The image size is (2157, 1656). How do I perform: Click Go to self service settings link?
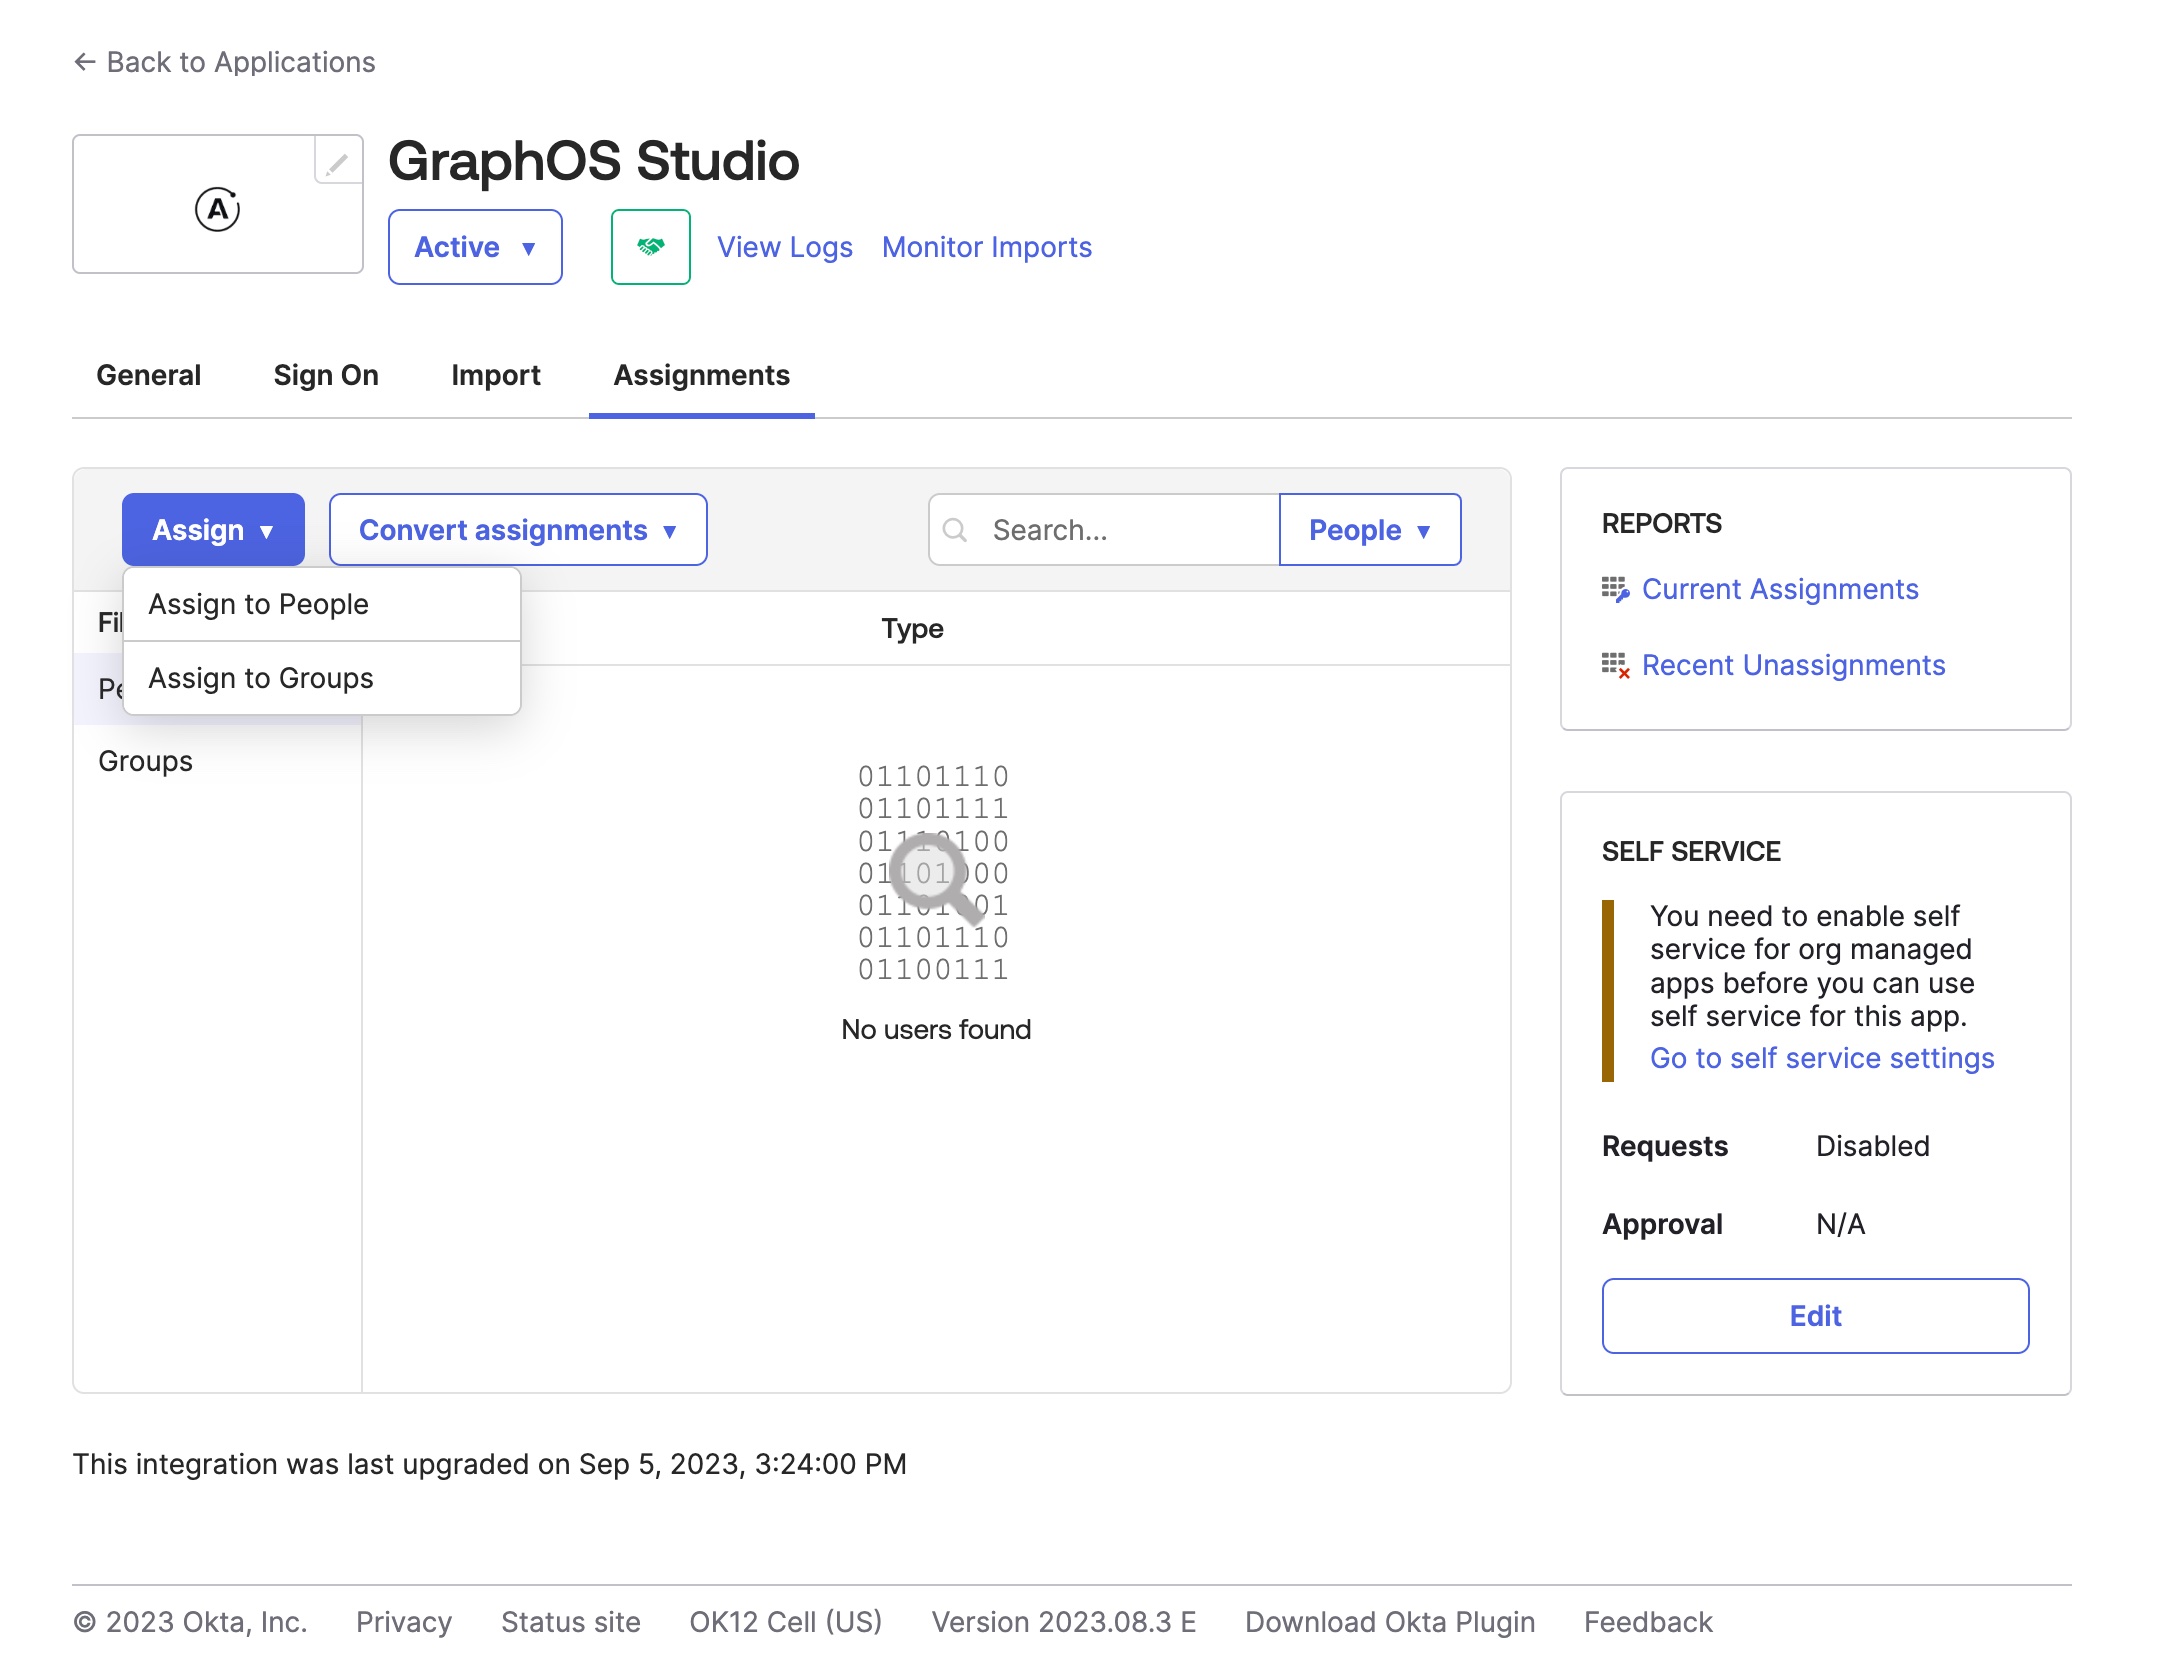(1823, 1058)
